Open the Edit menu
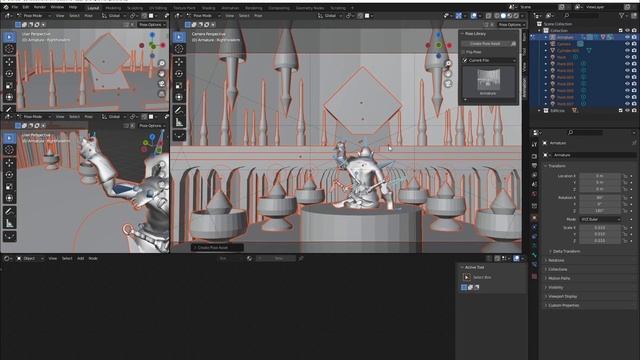The height and width of the screenshot is (360, 640). point(26,7)
